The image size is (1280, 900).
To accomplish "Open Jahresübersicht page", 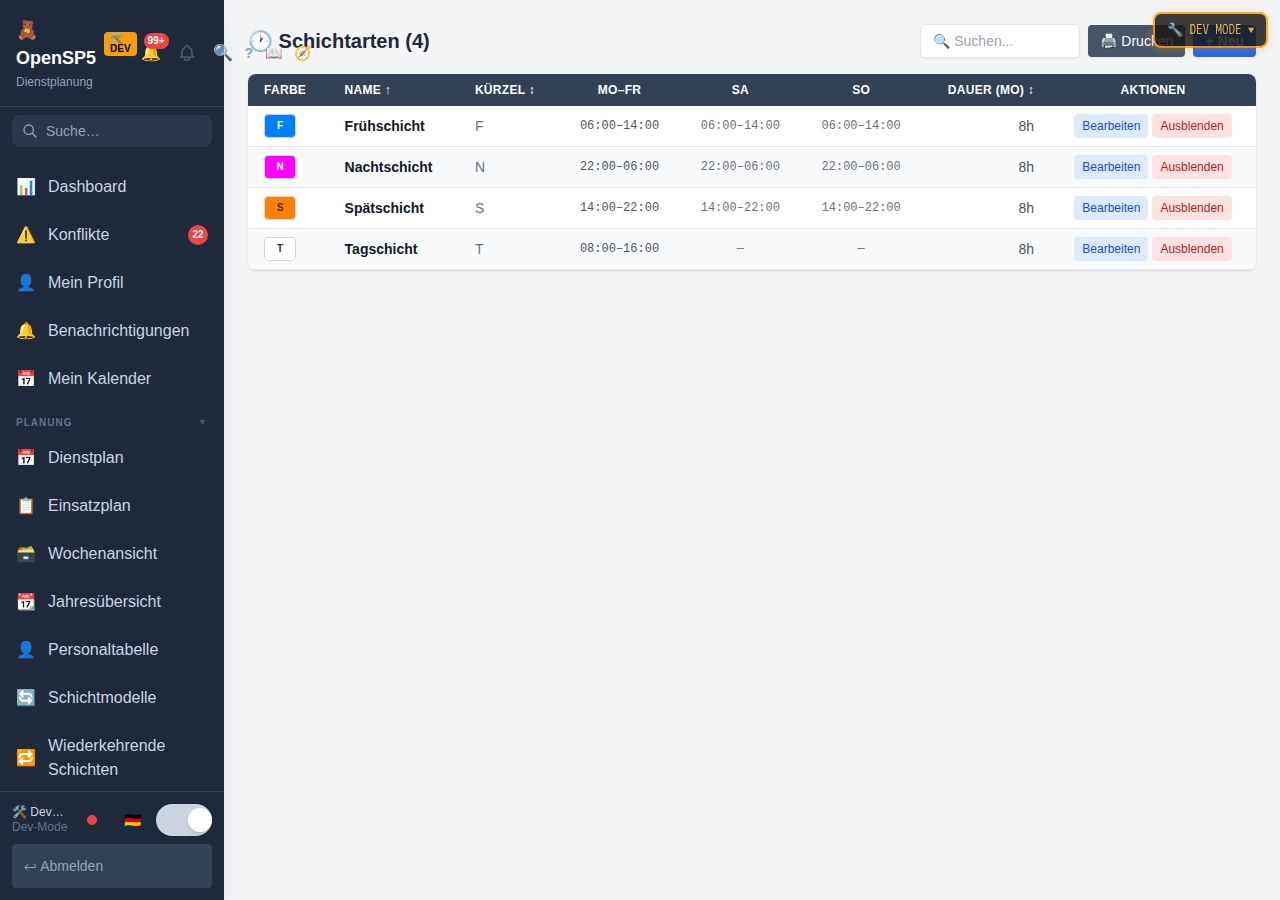I will pyautogui.click(x=112, y=601).
